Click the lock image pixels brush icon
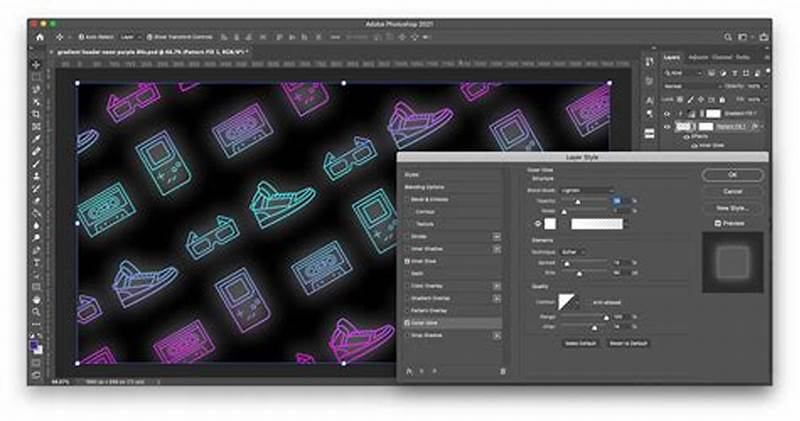Image resolution: width=800 pixels, height=421 pixels. [690, 100]
